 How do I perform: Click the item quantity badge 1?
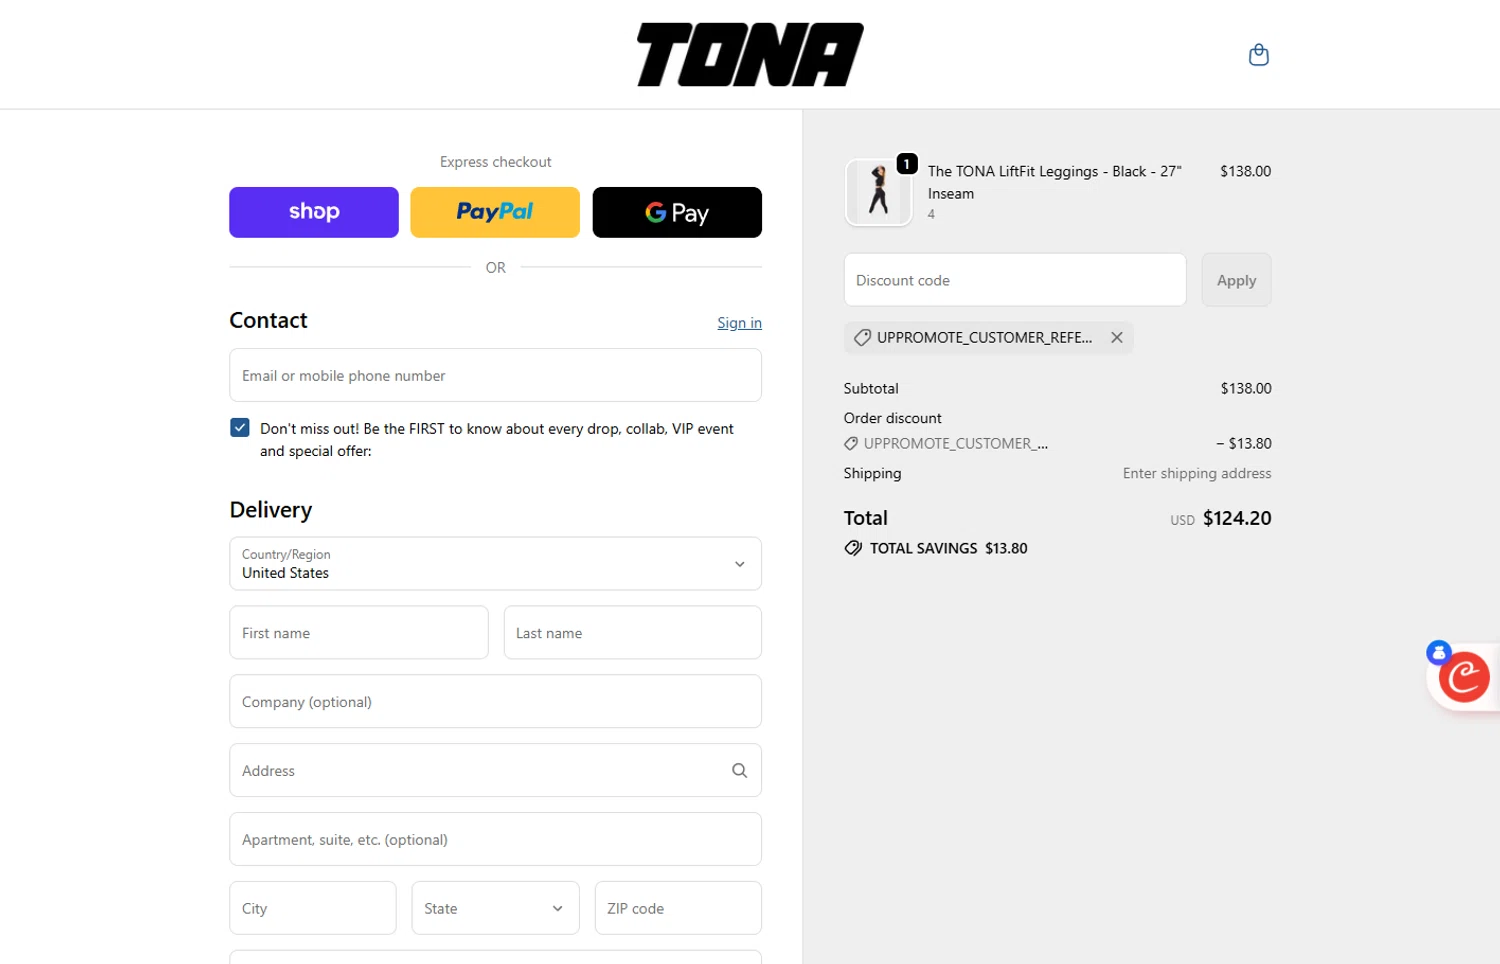coord(907,164)
